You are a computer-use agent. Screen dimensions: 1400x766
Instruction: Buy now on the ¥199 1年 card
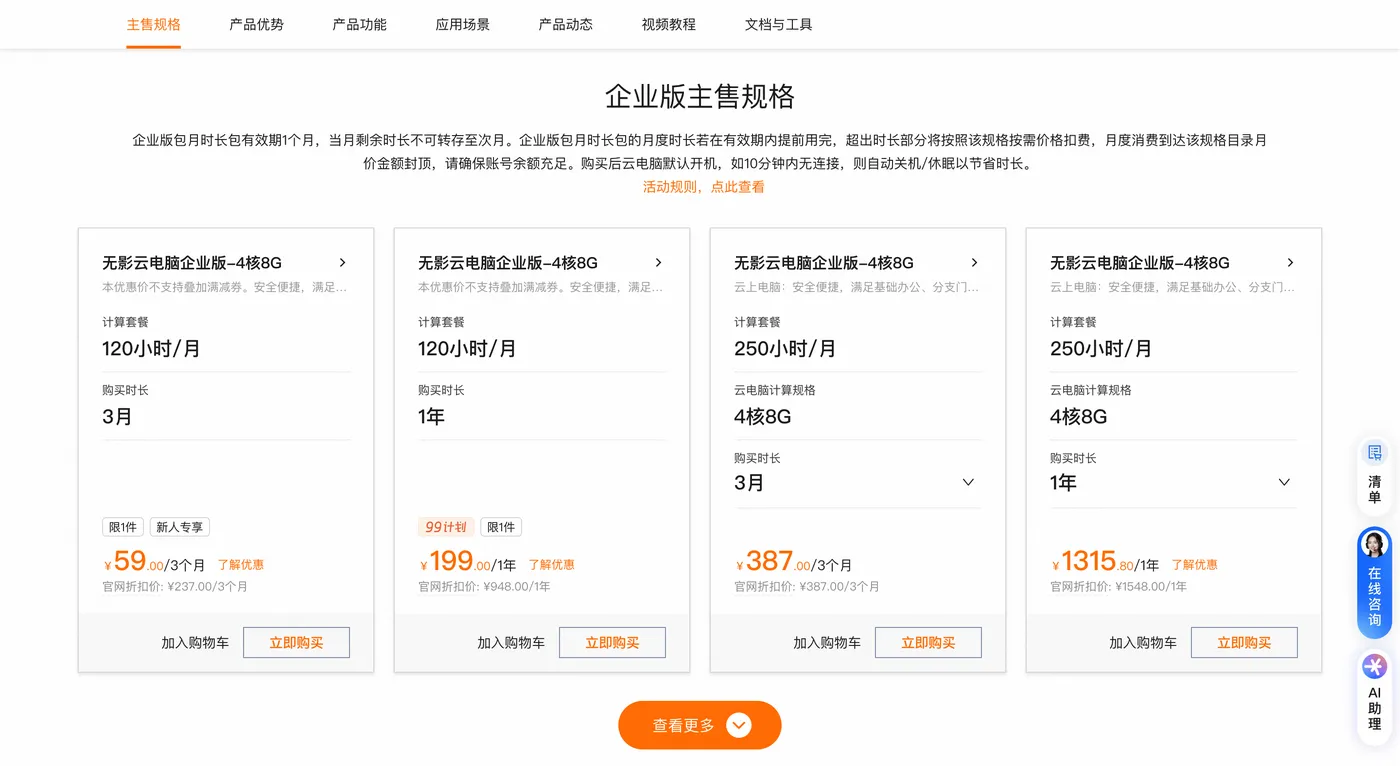click(x=612, y=643)
